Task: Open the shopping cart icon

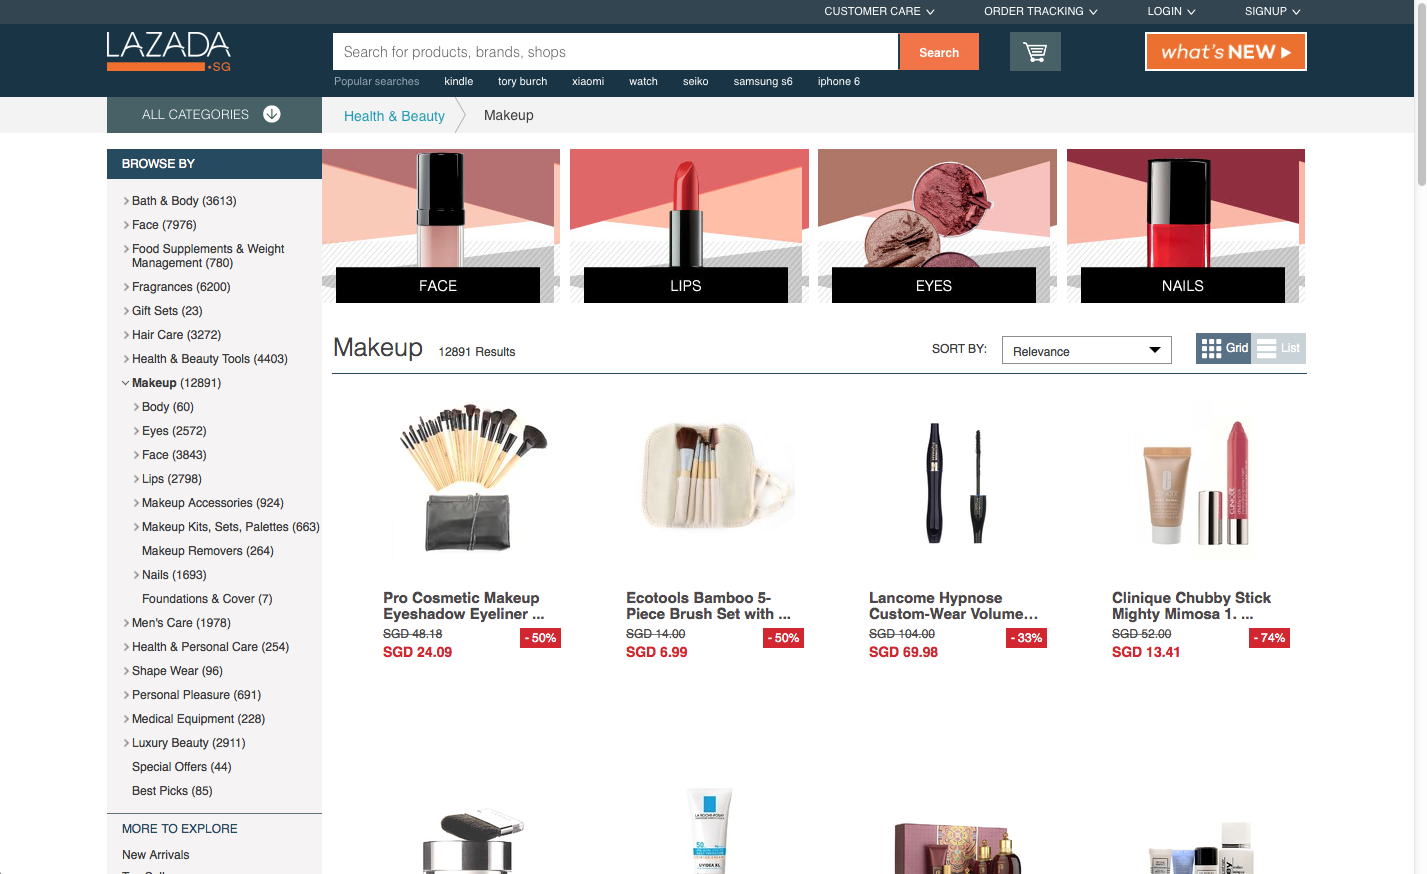Action: point(1035,52)
